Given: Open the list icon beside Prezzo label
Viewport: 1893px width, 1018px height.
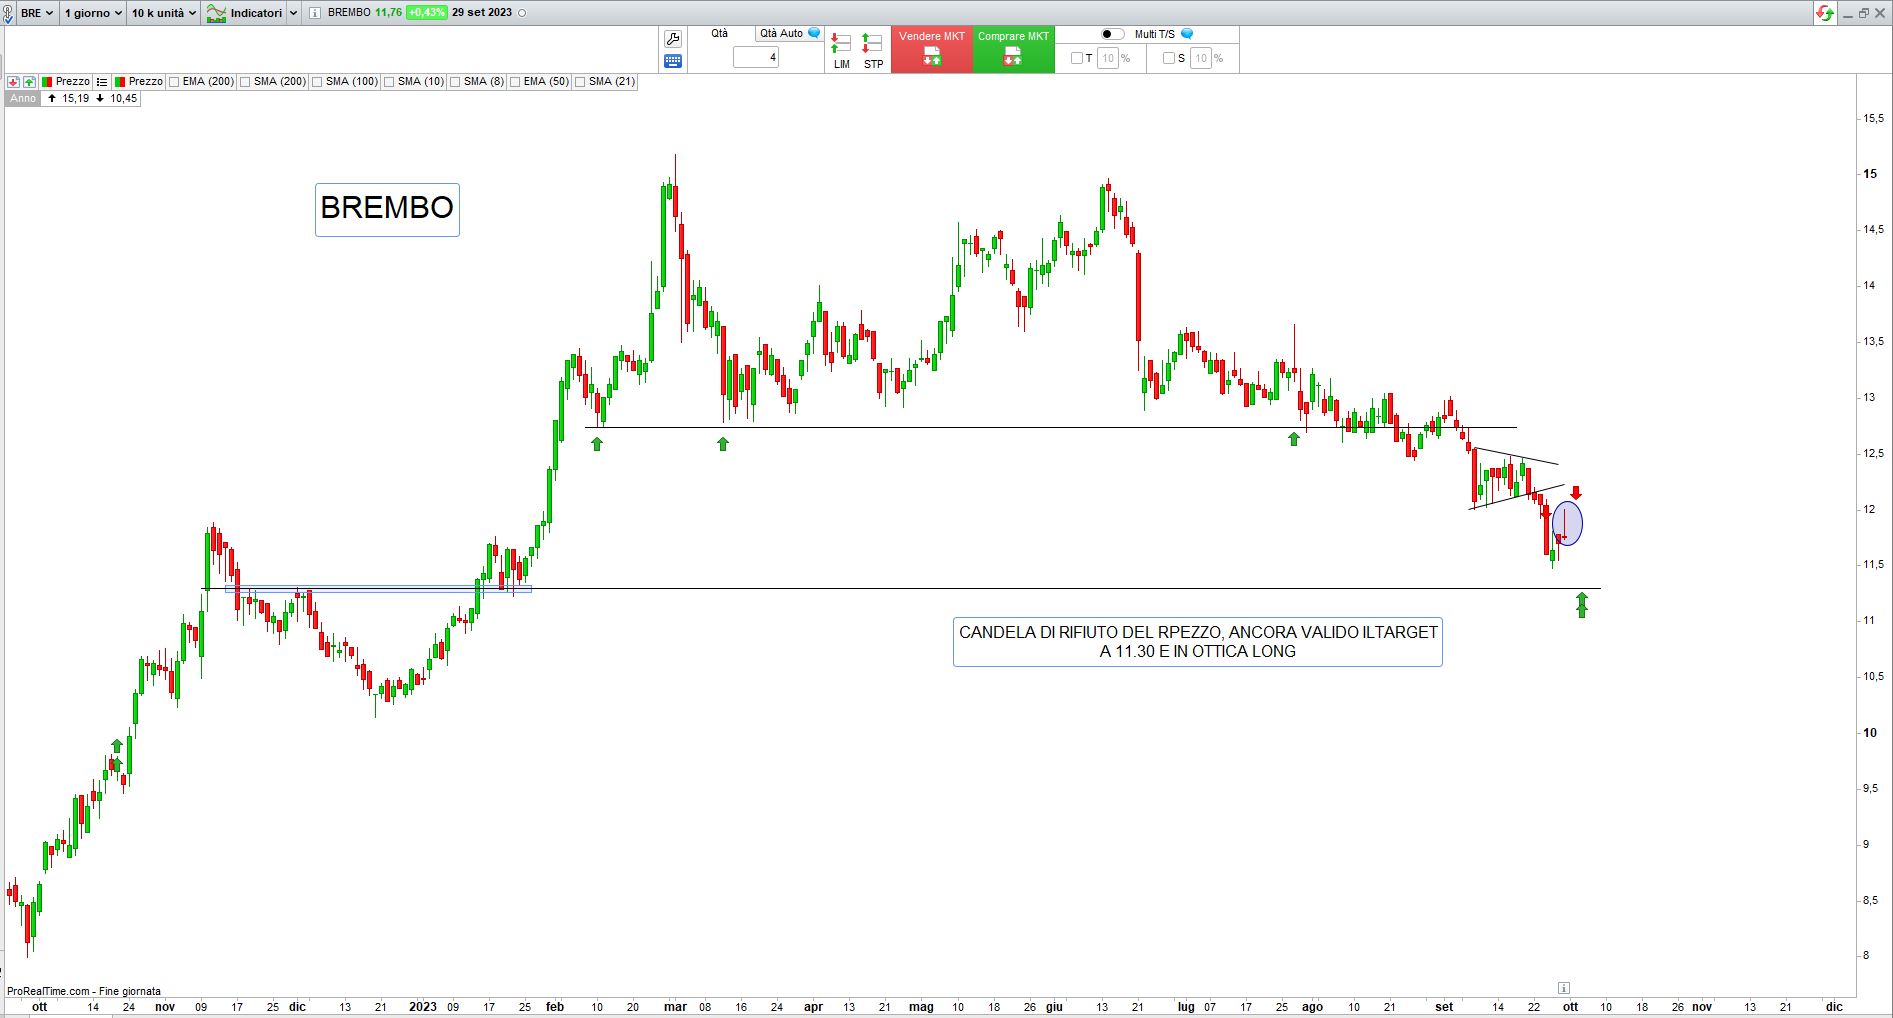Looking at the screenshot, I should click(102, 82).
